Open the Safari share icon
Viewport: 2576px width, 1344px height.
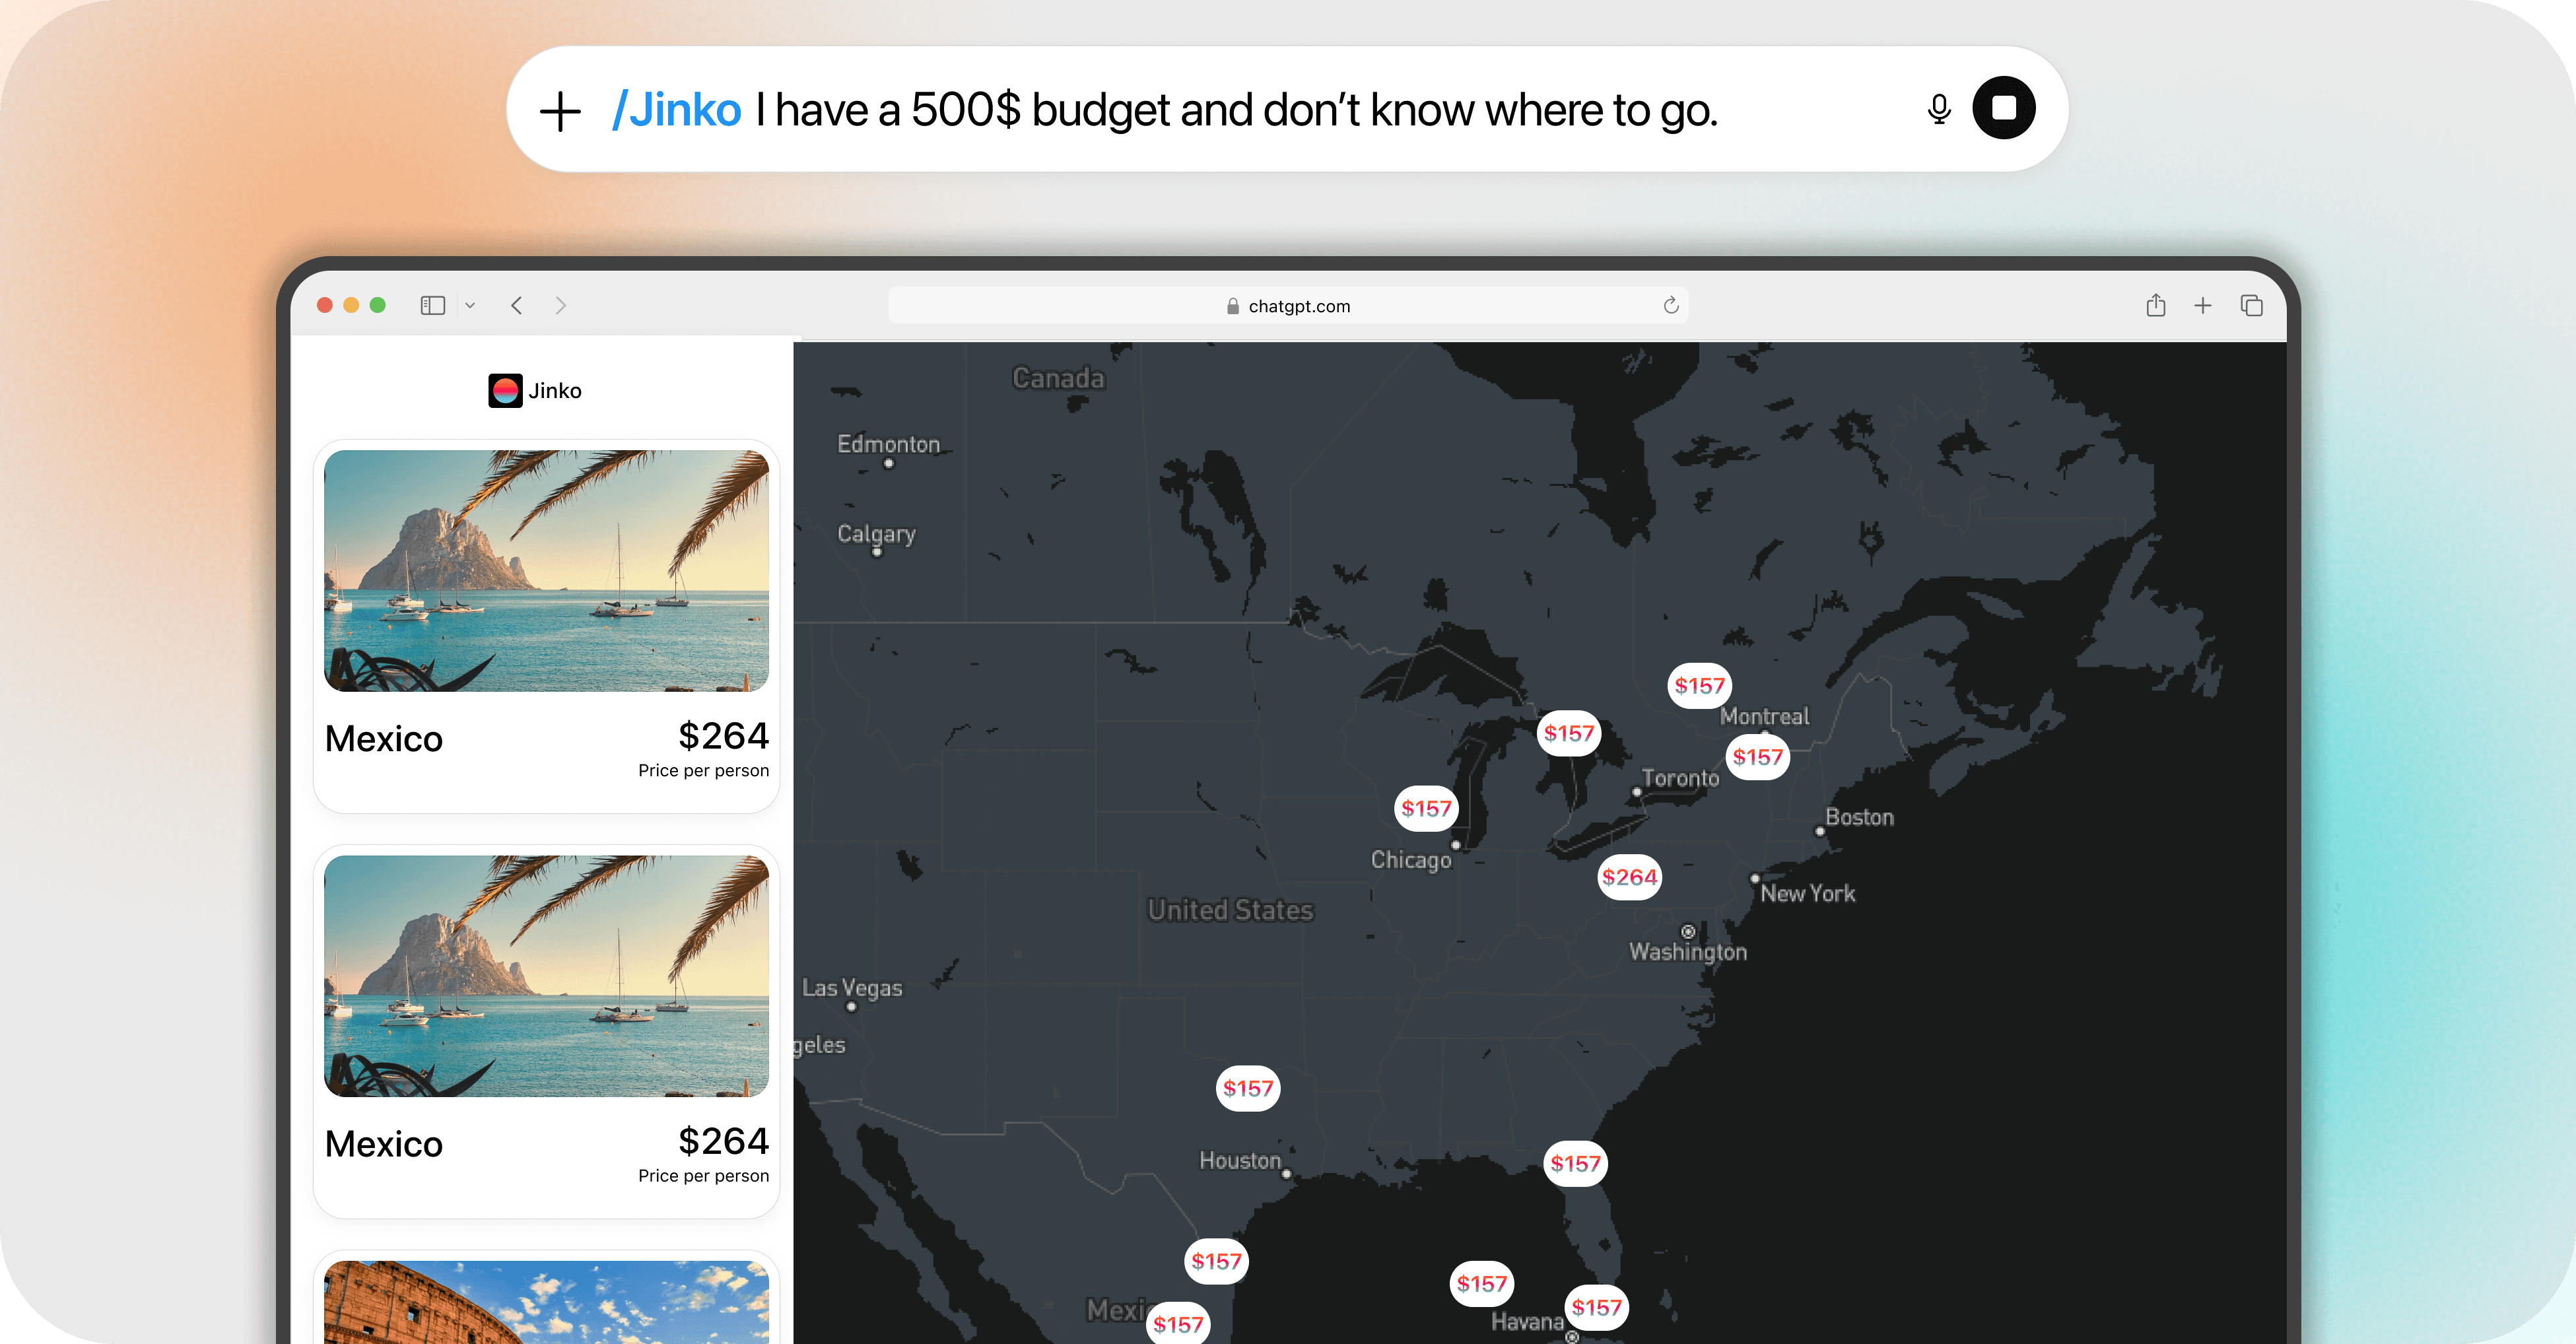[2155, 306]
